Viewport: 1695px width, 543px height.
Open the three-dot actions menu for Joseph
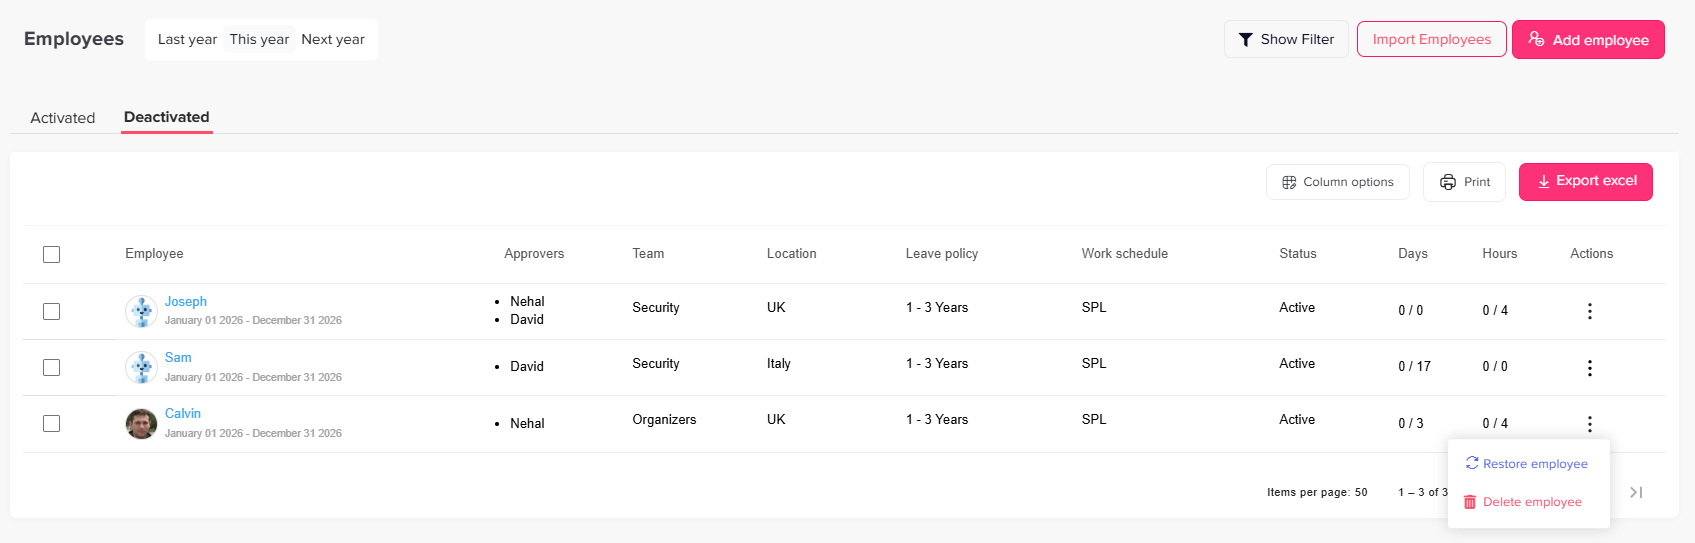[x=1589, y=311]
